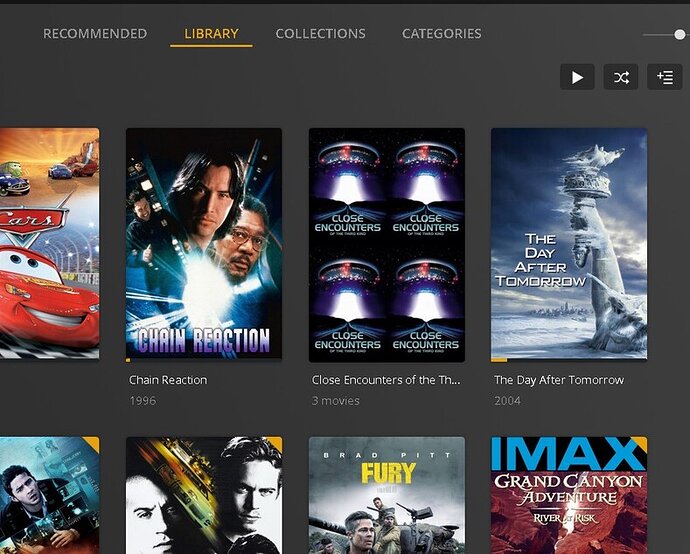This screenshot has width=690, height=554.
Task: Open the Chain Reaction poster
Action: click(x=204, y=245)
